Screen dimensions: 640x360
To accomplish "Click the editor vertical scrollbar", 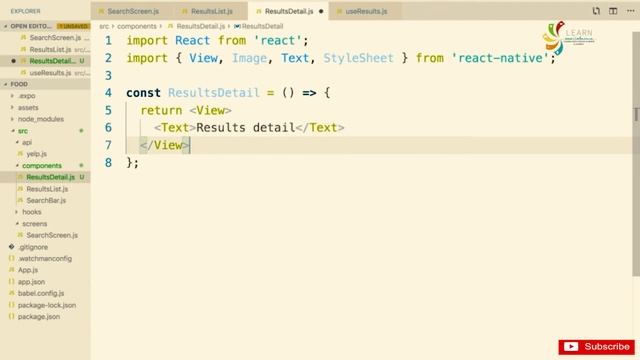I will (x=636, y=153).
